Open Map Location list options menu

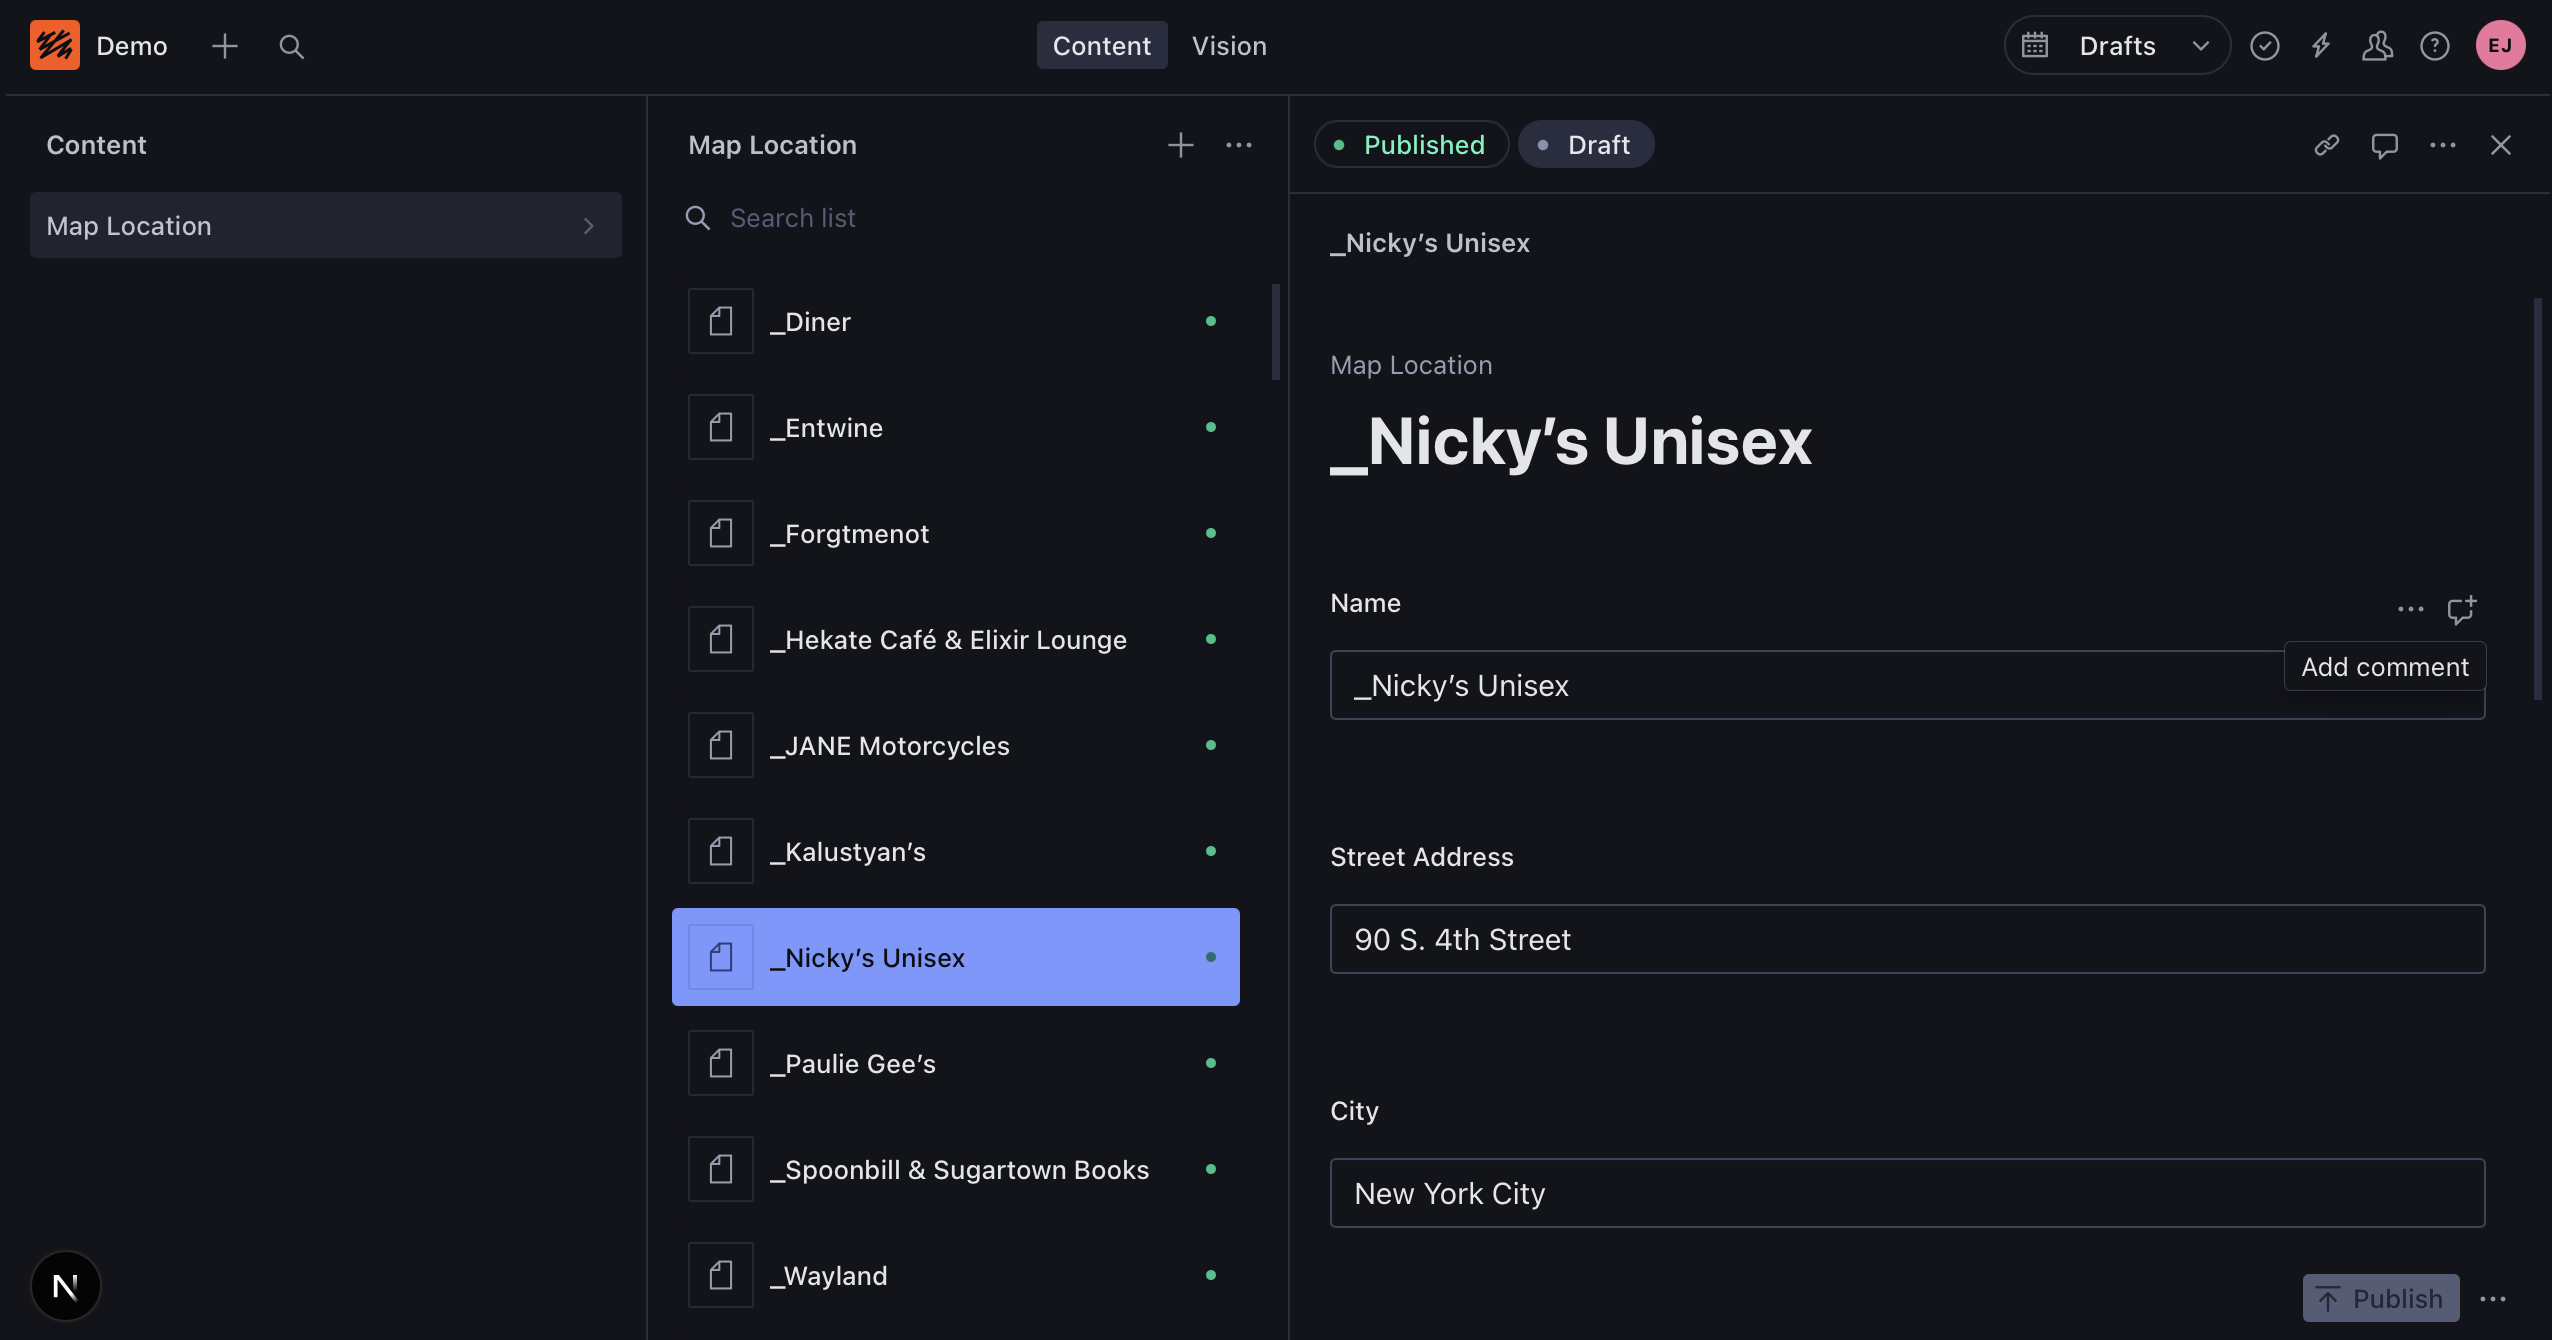[1239, 145]
